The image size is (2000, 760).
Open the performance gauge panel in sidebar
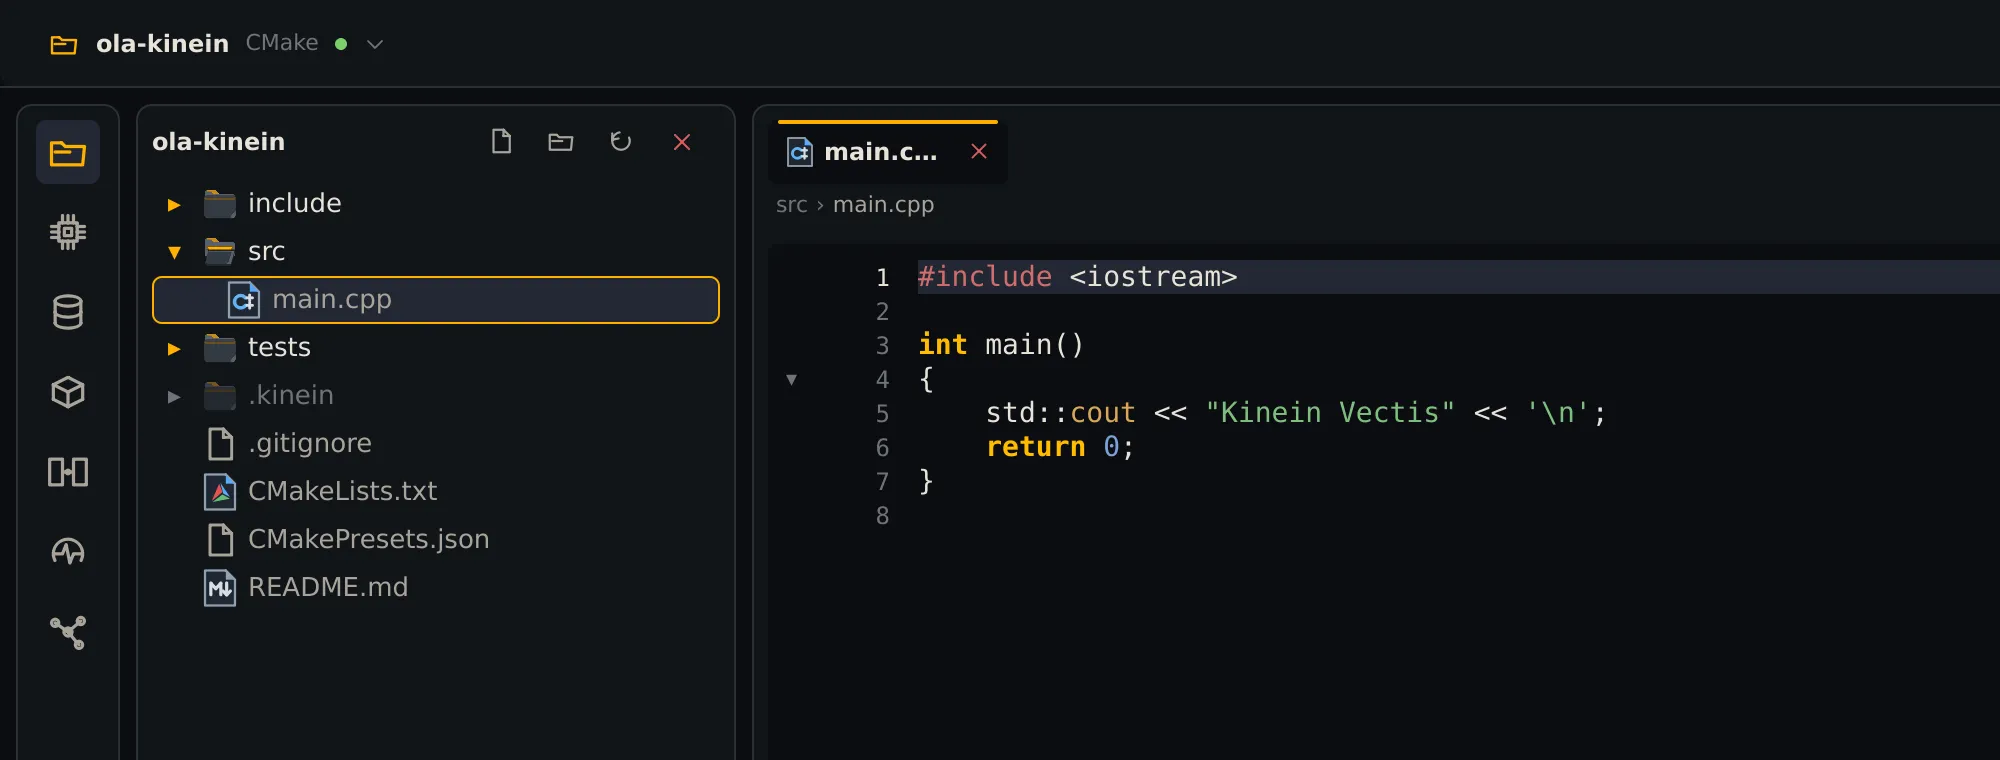[68, 552]
